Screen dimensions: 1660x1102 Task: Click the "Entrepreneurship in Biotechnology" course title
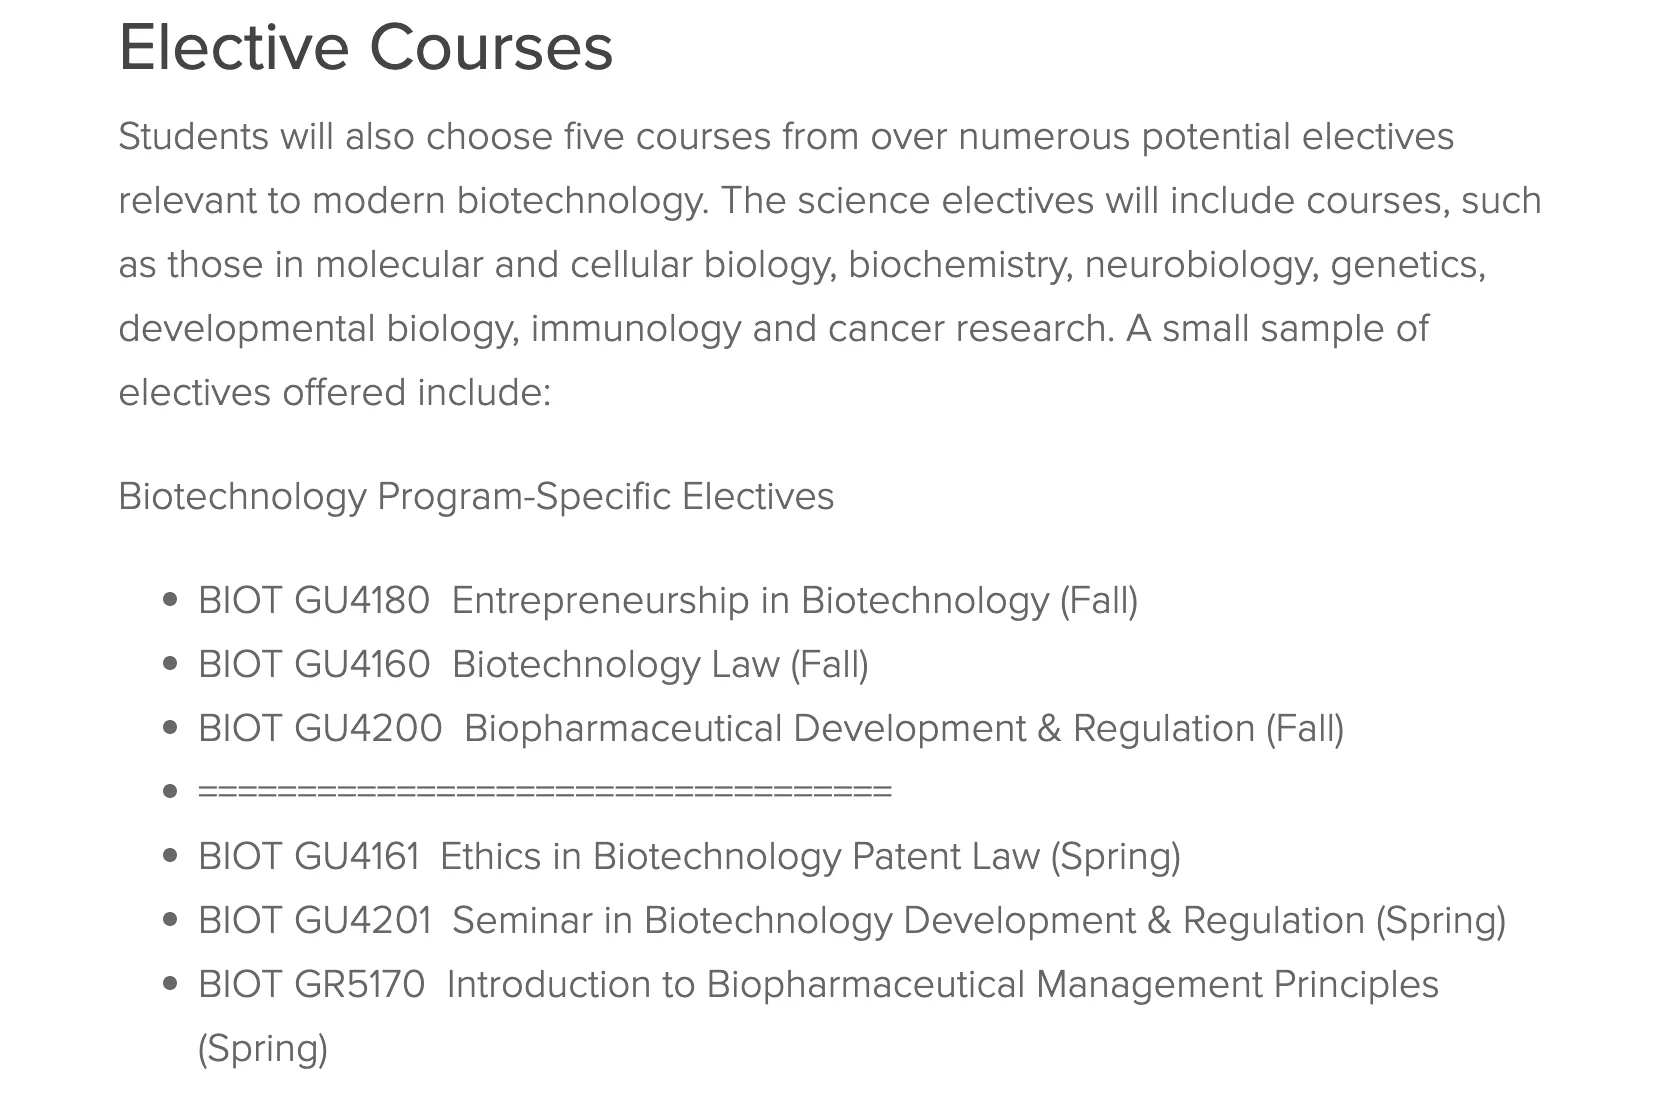coord(750,600)
